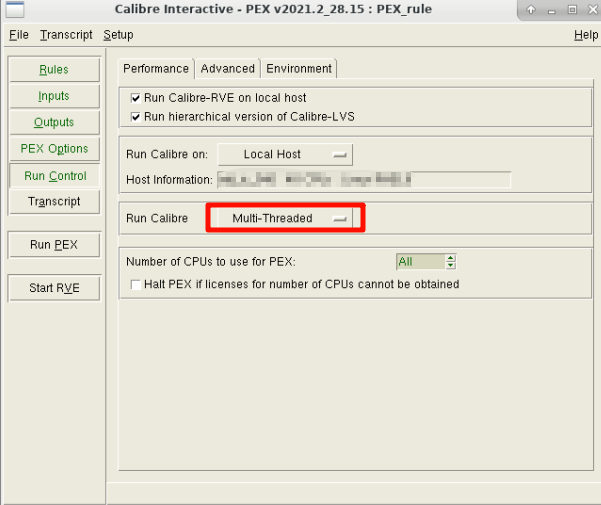The width and height of the screenshot is (601, 505).
Task: Click the Host Information field
Action: pos(364,180)
